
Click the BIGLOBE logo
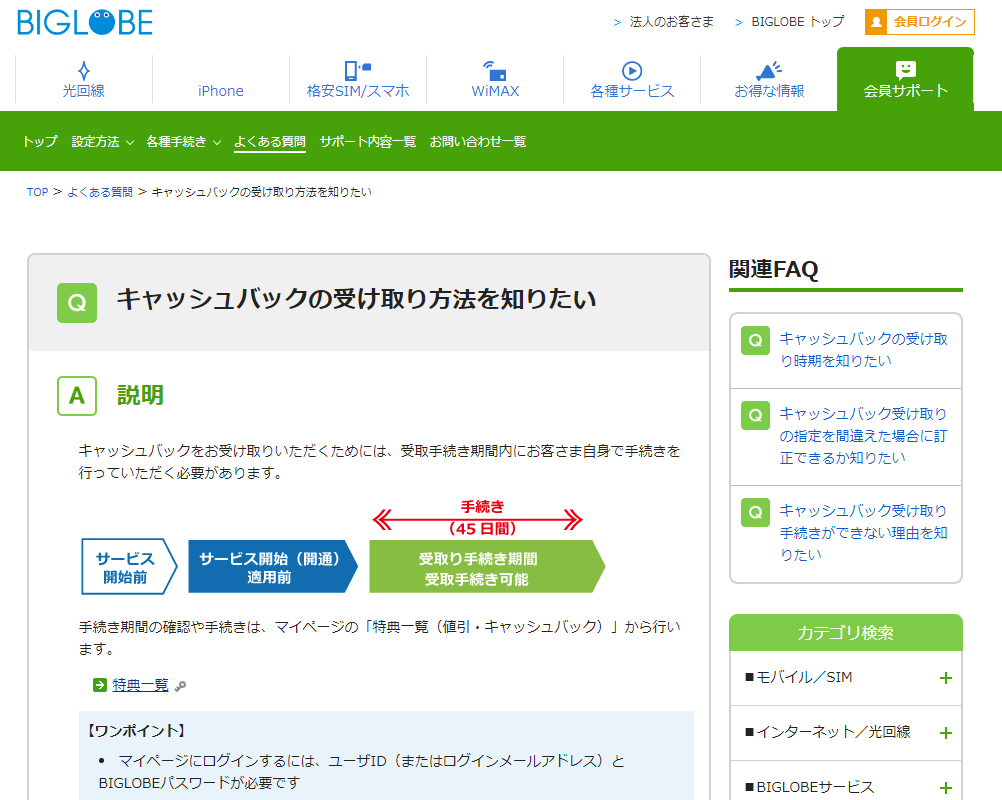tap(85, 22)
